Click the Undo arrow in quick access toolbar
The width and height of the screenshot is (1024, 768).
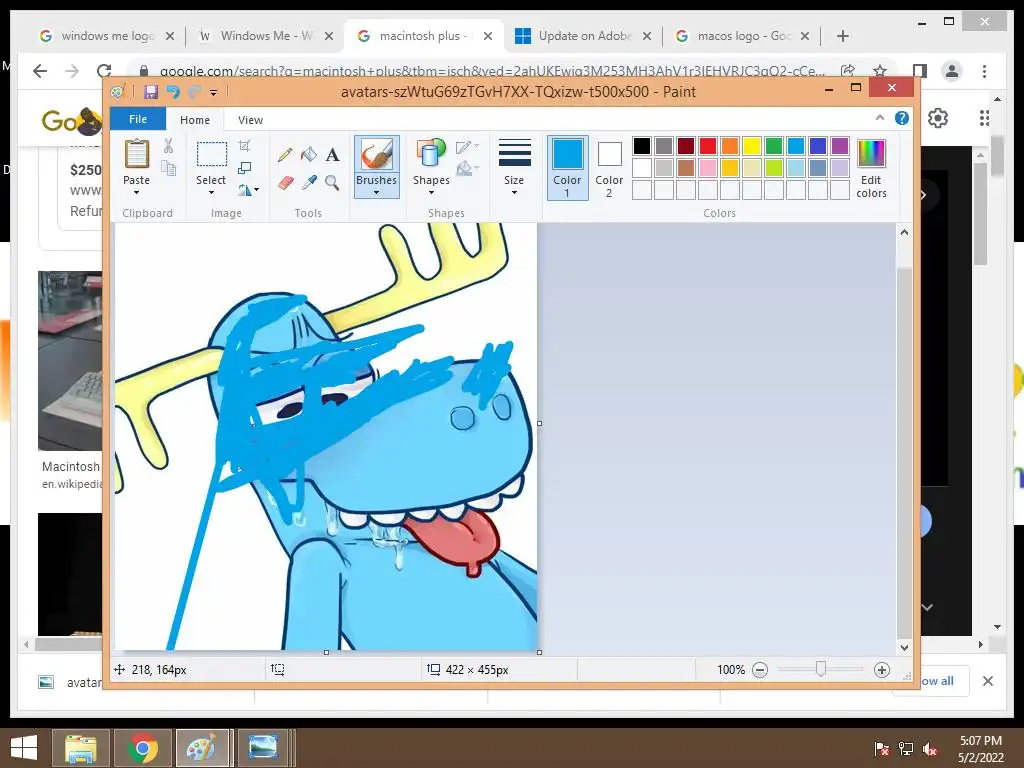point(172,92)
